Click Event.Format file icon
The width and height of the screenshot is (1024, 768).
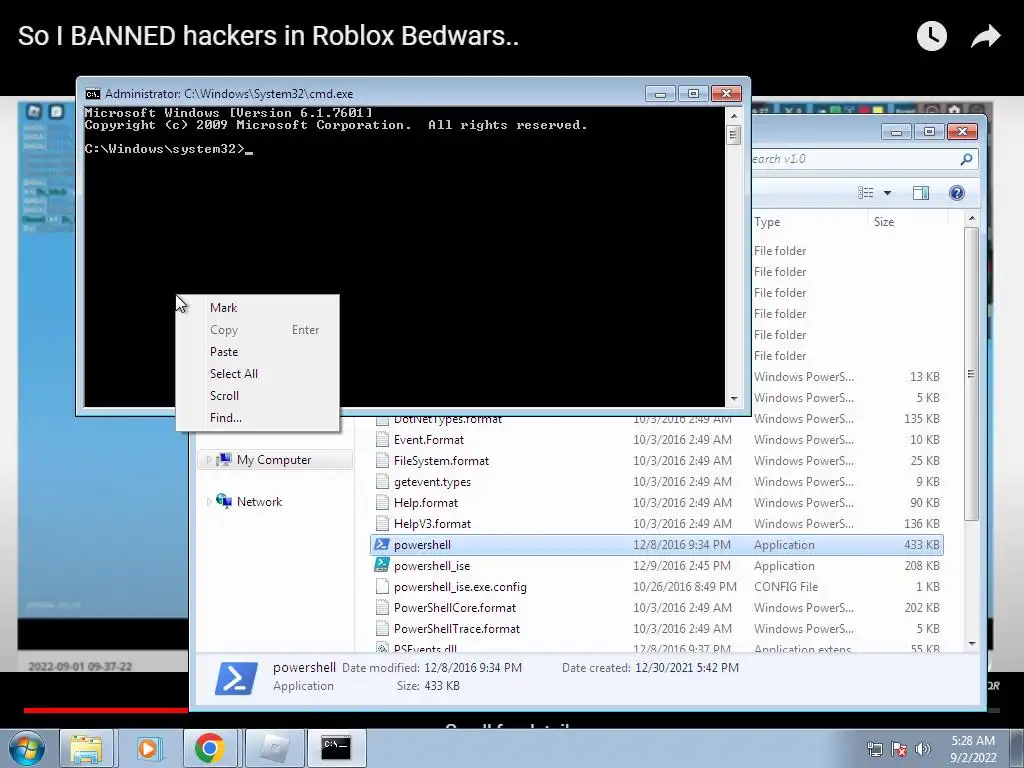coord(382,440)
